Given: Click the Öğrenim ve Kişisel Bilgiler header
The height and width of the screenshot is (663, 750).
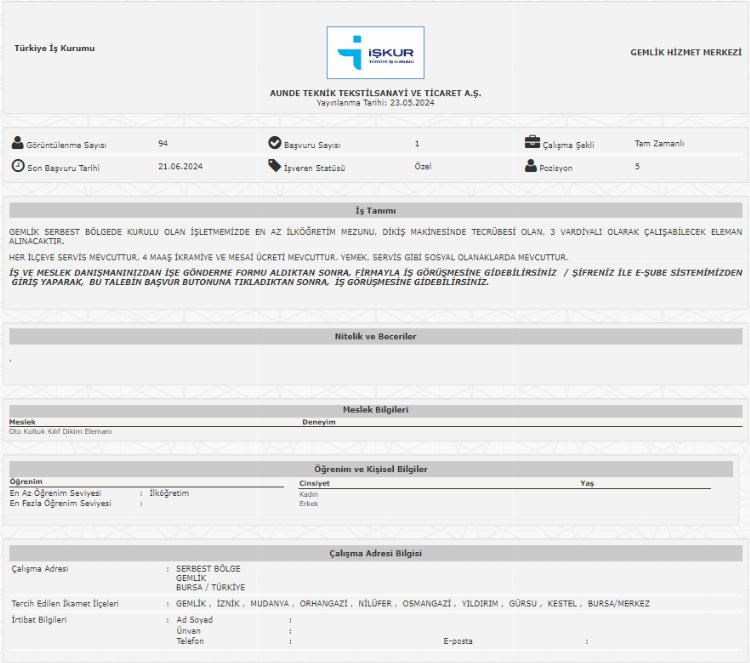Looking at the screenshot, I should 375,469.
